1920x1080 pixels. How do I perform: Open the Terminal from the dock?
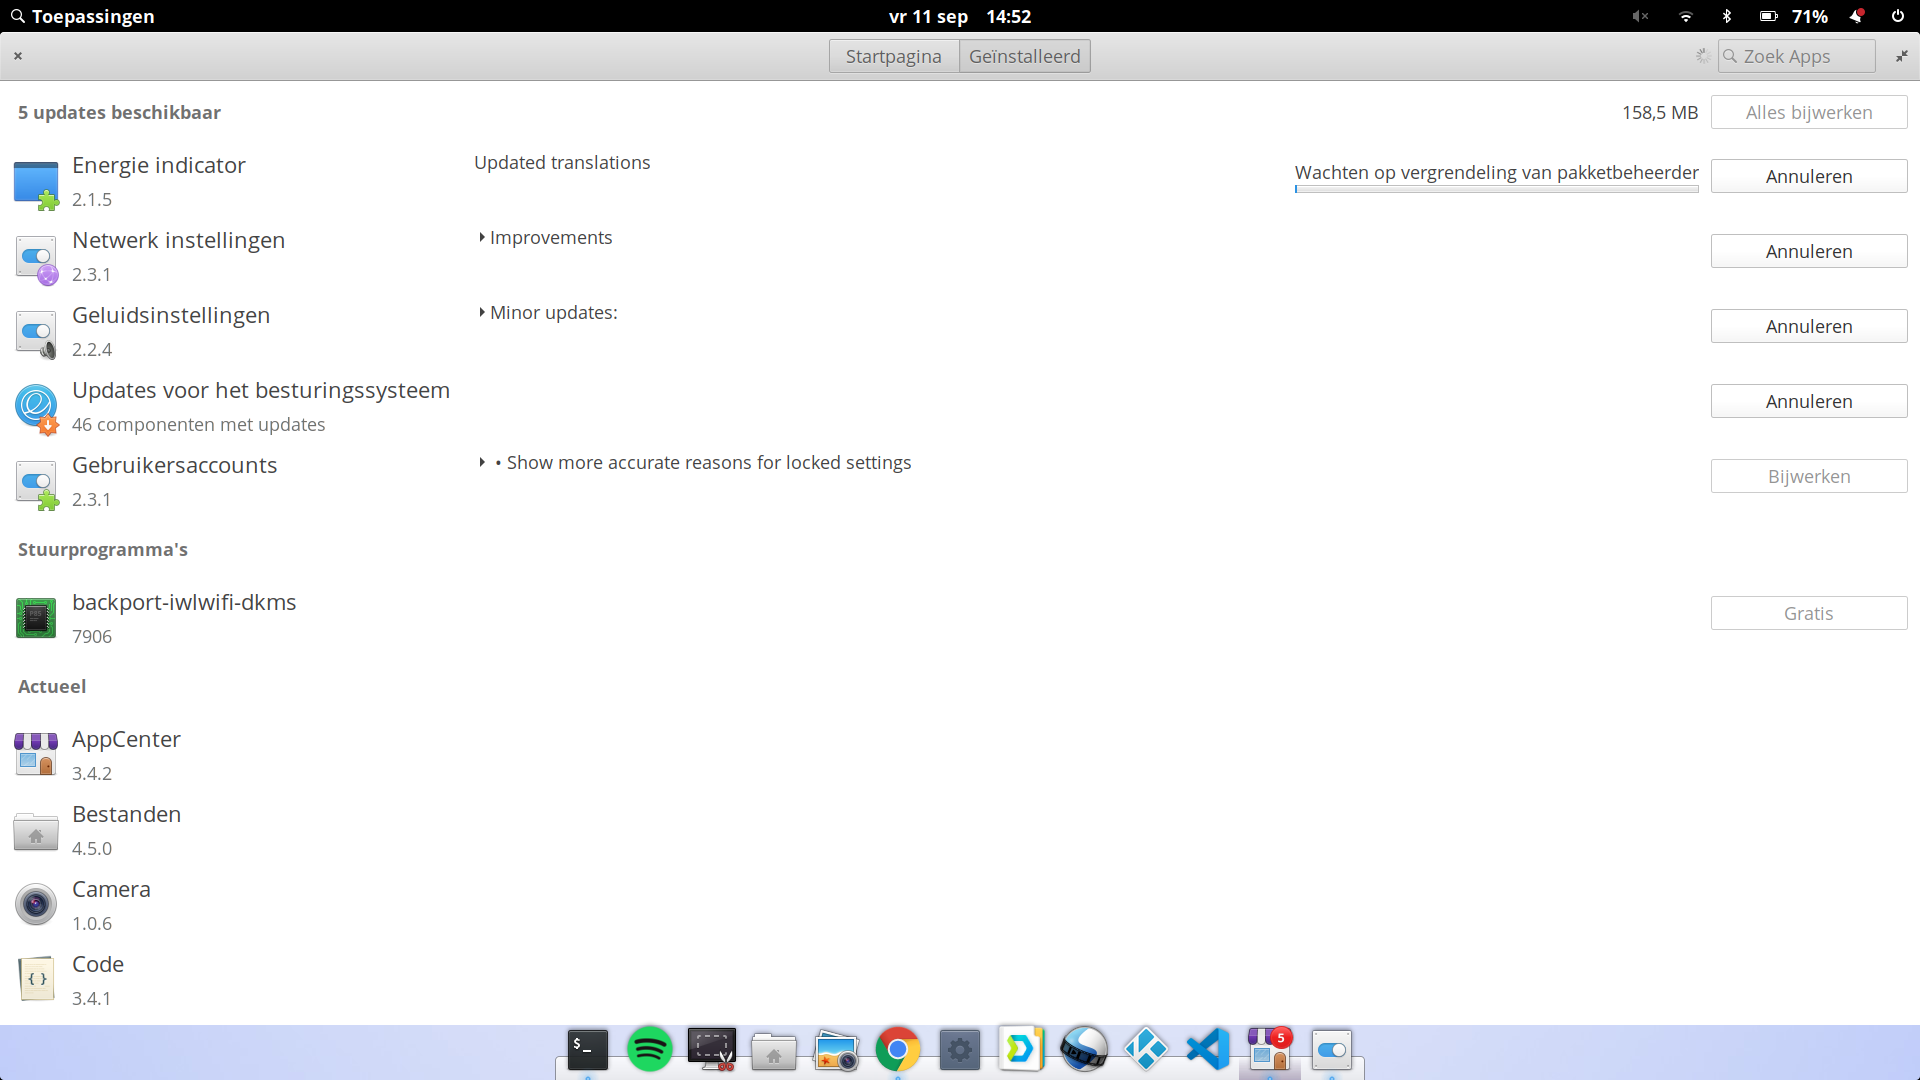point(587,1049)
